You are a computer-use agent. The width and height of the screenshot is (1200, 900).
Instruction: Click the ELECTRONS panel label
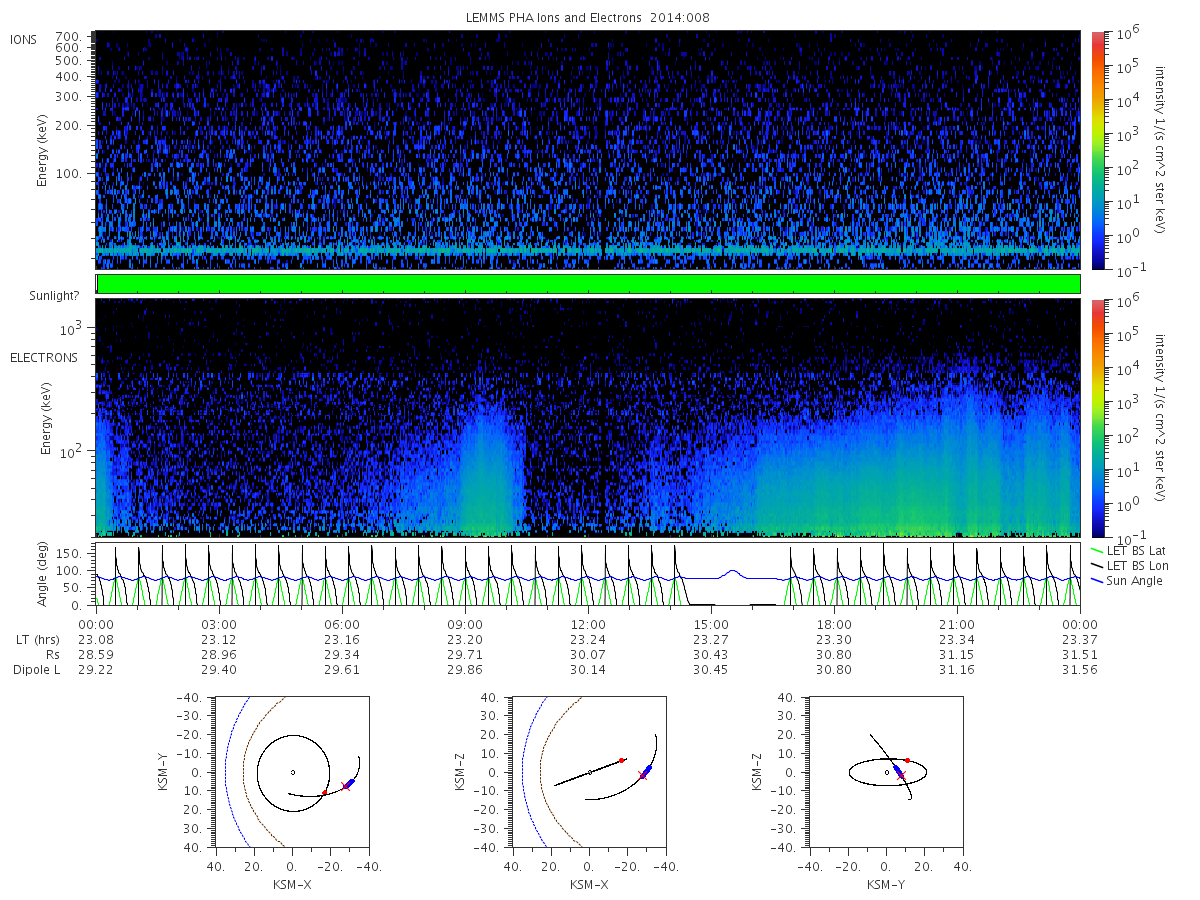pyautogui.click(x=43, y=357)
